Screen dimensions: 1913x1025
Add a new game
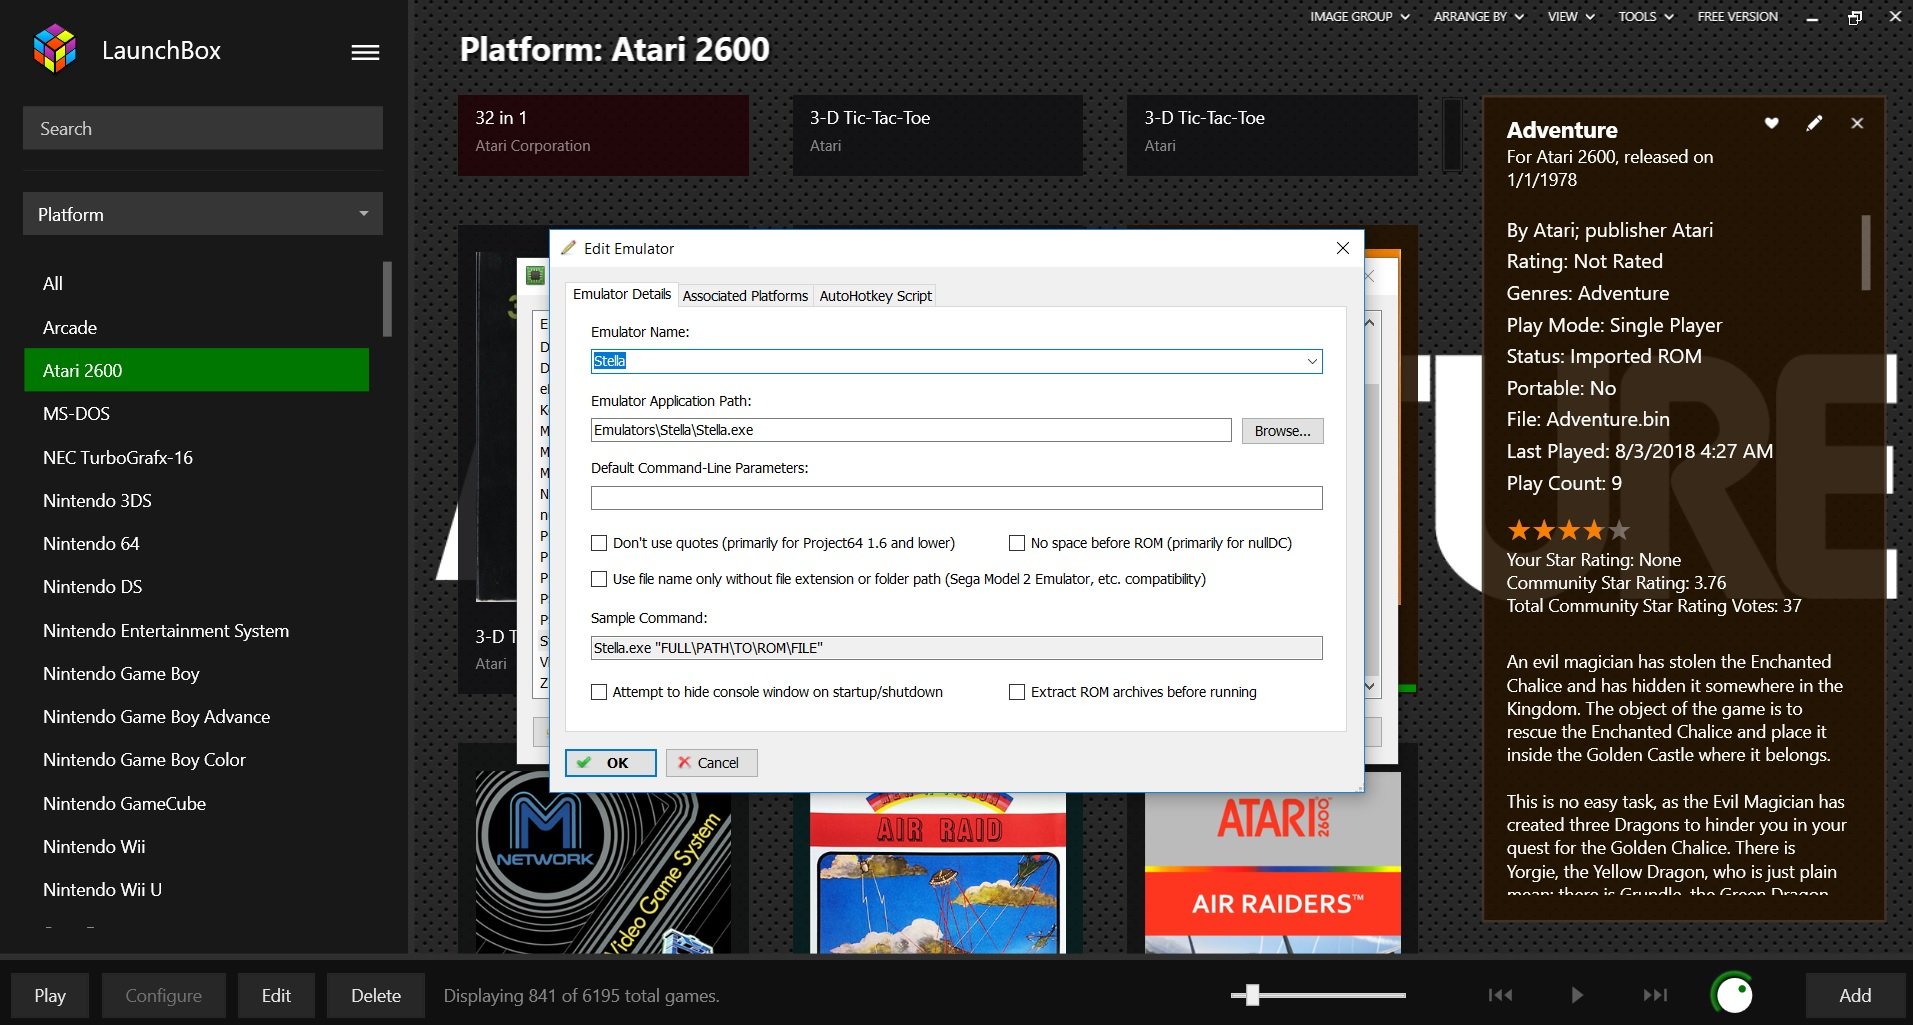click(1855, 996)
